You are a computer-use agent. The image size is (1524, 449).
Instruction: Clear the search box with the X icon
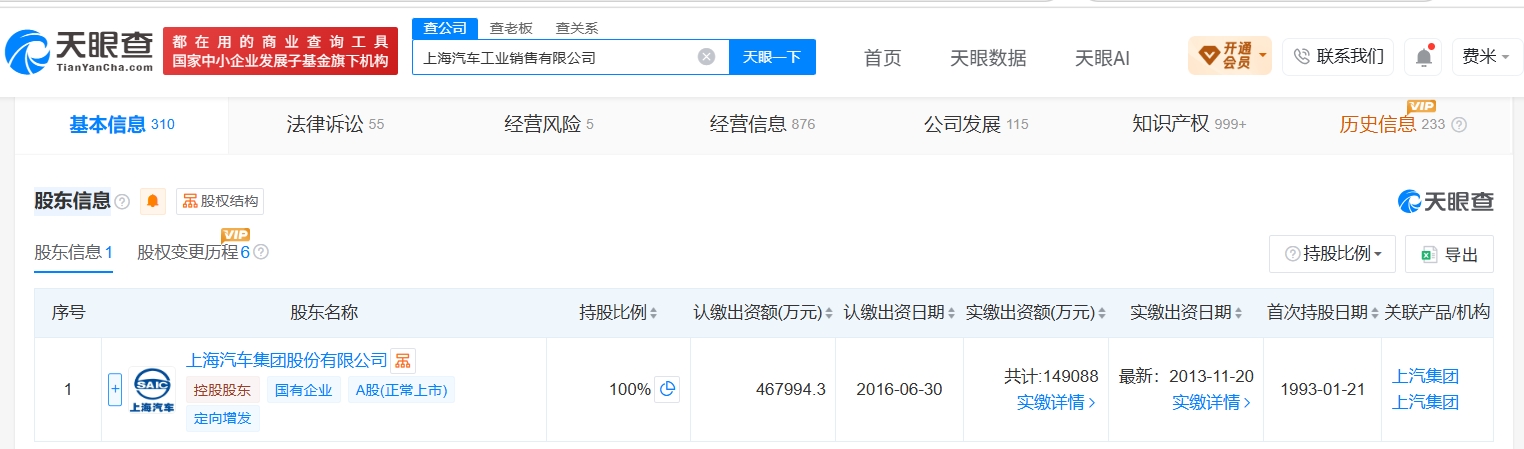[706, 57]
